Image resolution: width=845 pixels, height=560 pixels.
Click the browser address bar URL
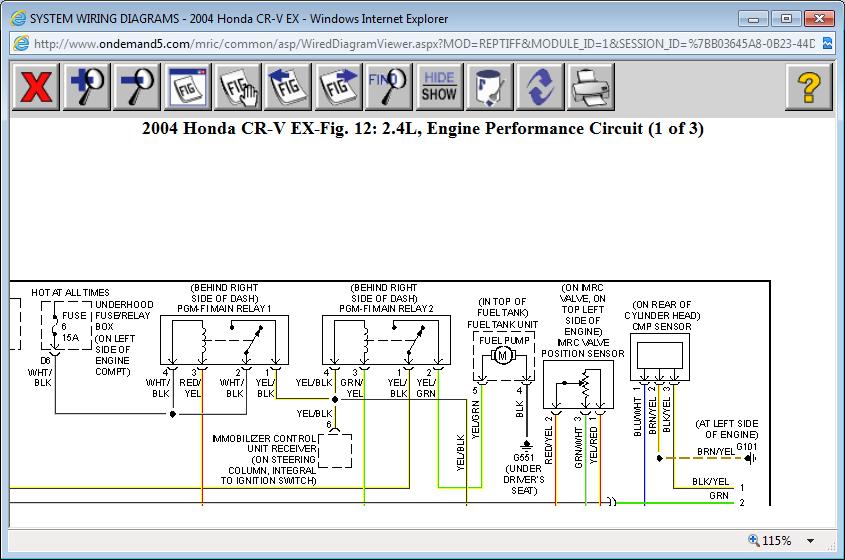(420, 44)
